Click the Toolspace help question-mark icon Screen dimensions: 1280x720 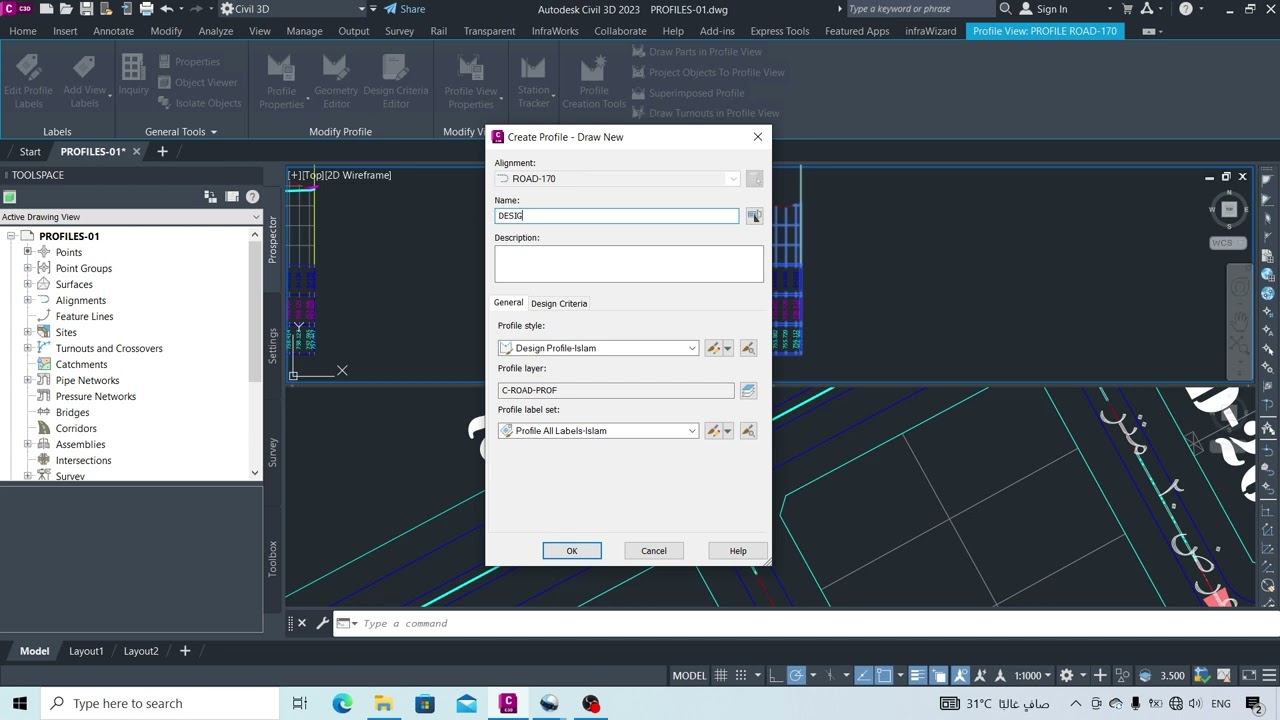click(x=252, y=197)
